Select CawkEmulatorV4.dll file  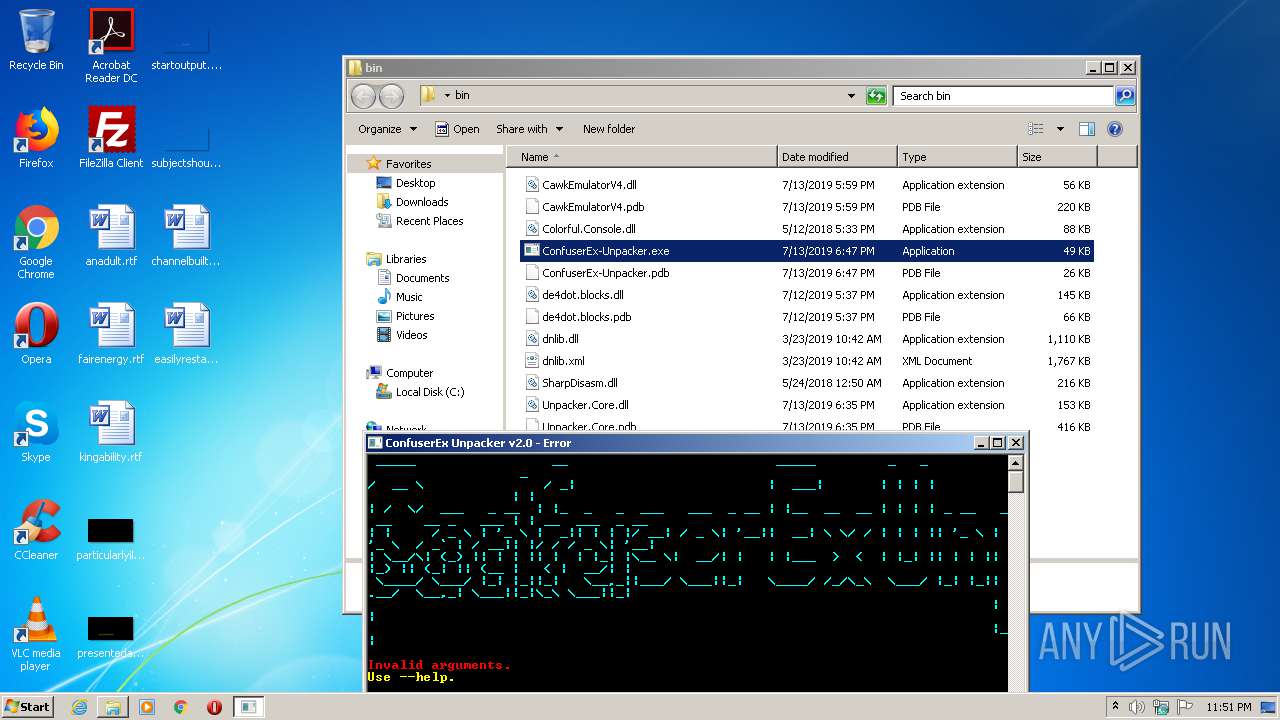click(807, 185)
